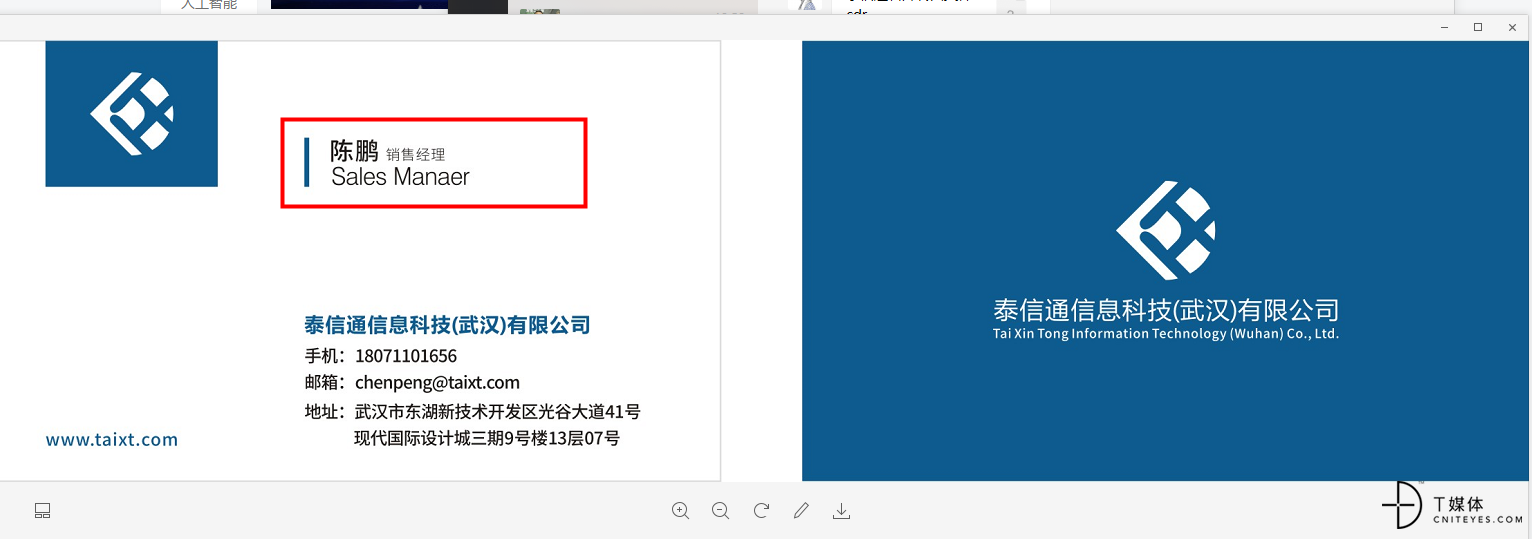
Task: Zoom out of the image
Action: [x=720, y=511]
